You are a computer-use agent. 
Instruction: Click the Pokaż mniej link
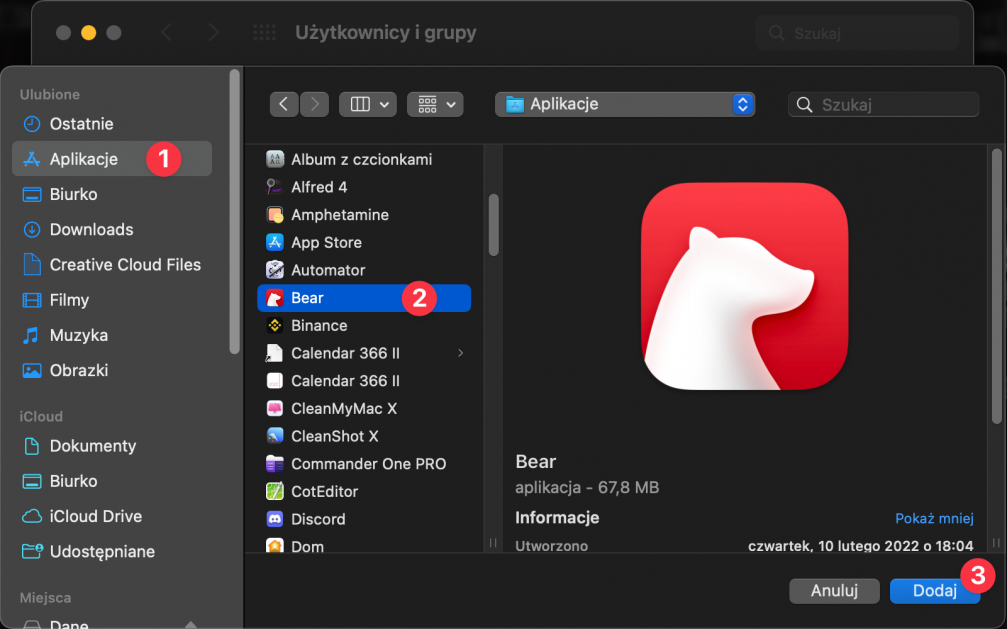coord(934,518)
